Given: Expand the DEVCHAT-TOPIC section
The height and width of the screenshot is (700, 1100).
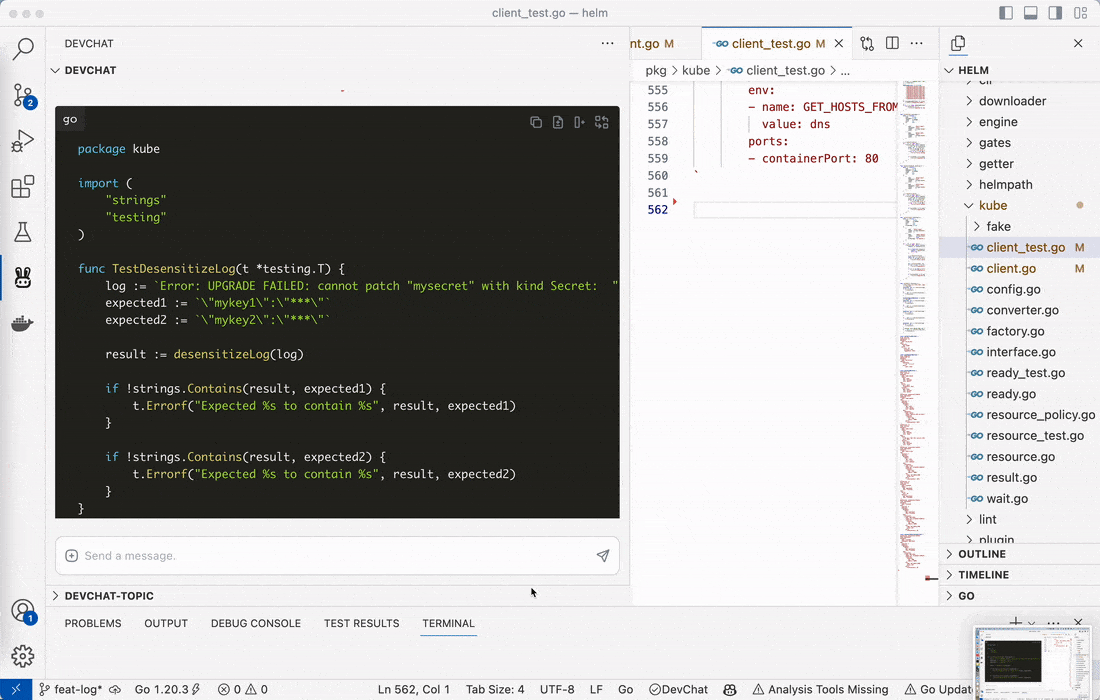Looking at the screenshot, I should click(x=110, y=594).
